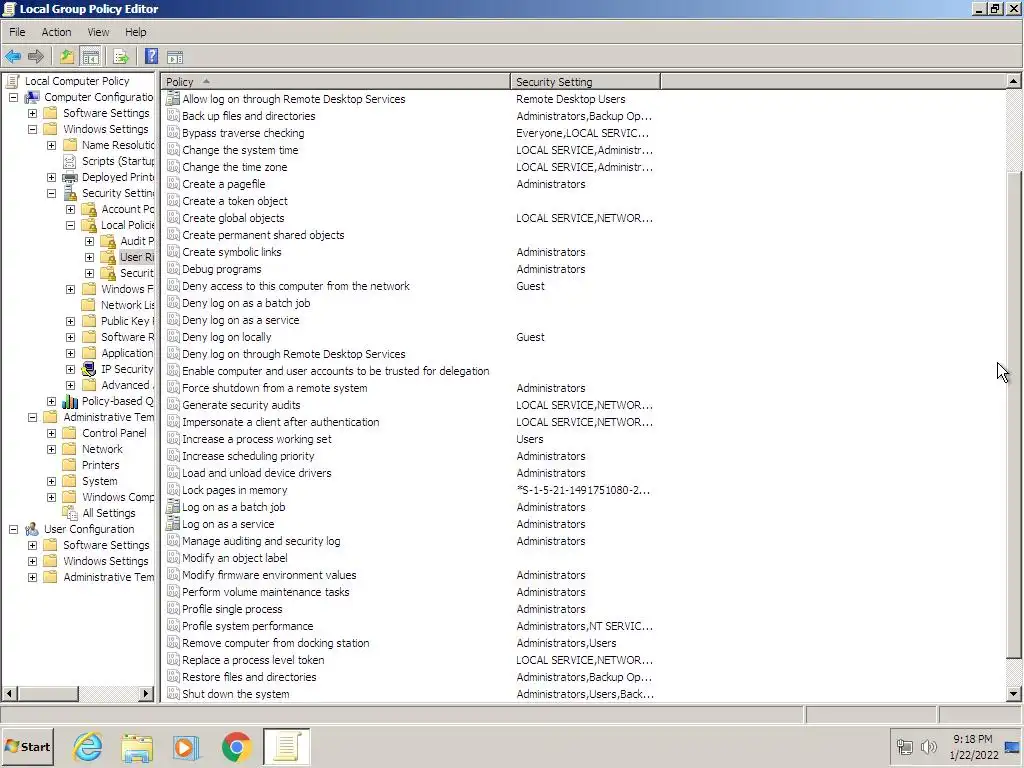This screenshot has width=1024, height=768.
Task: Click the Local Computer Policy root icon
Action: pos(12,81)
